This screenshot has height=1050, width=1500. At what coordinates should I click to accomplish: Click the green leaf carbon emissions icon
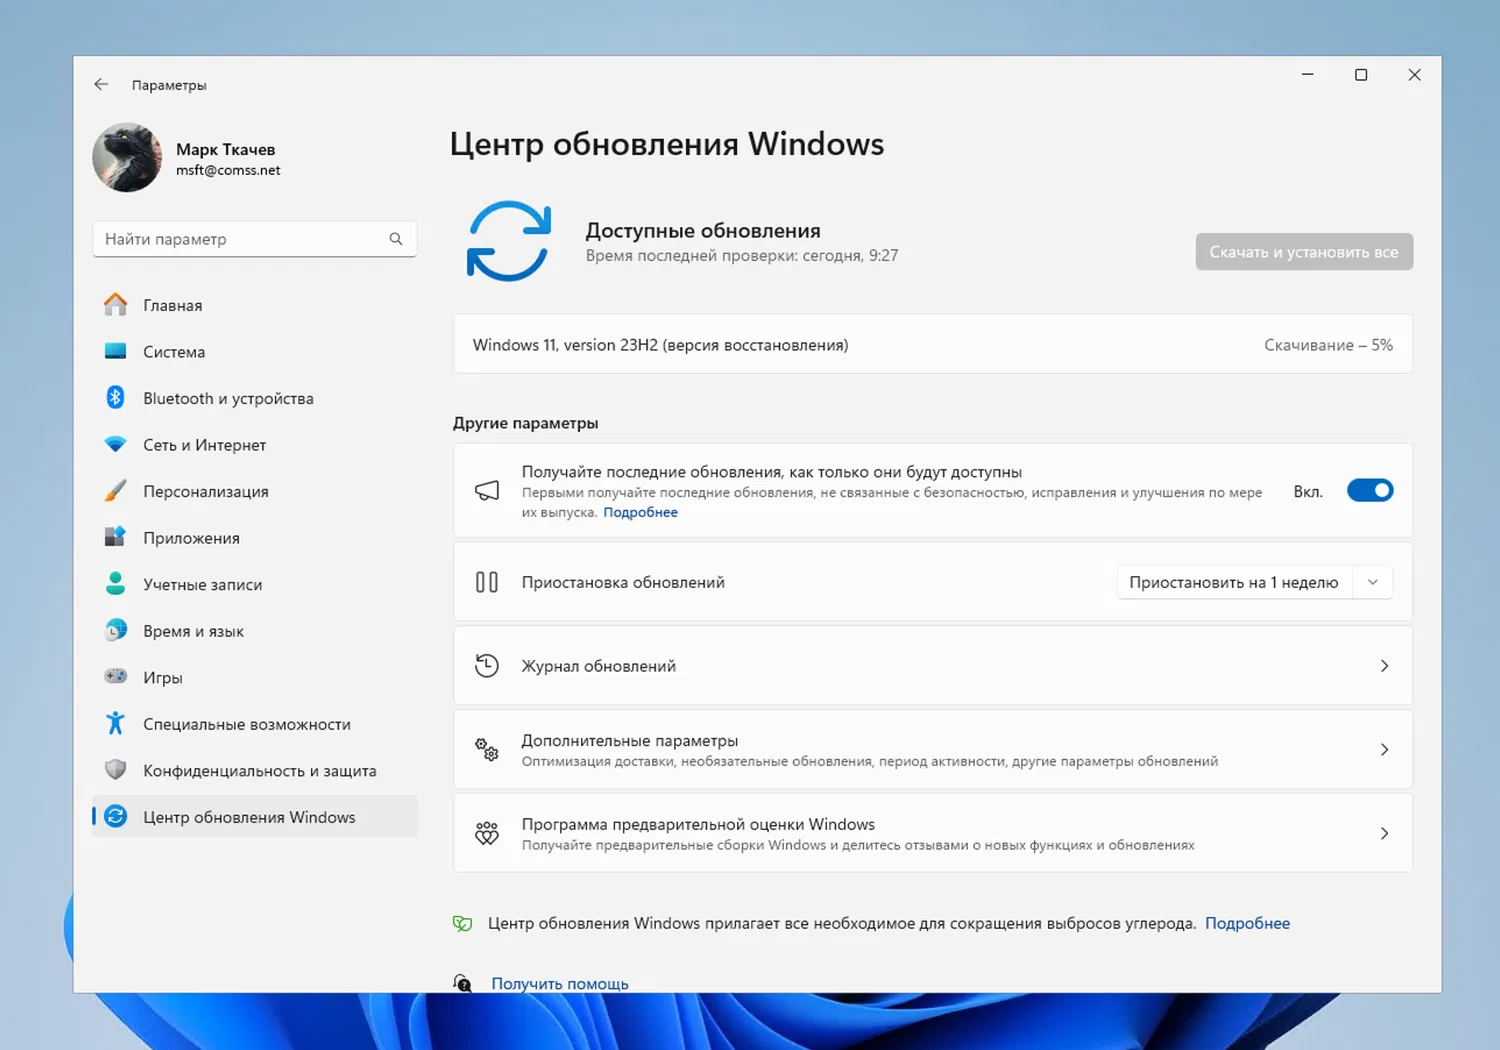[462, 923]
